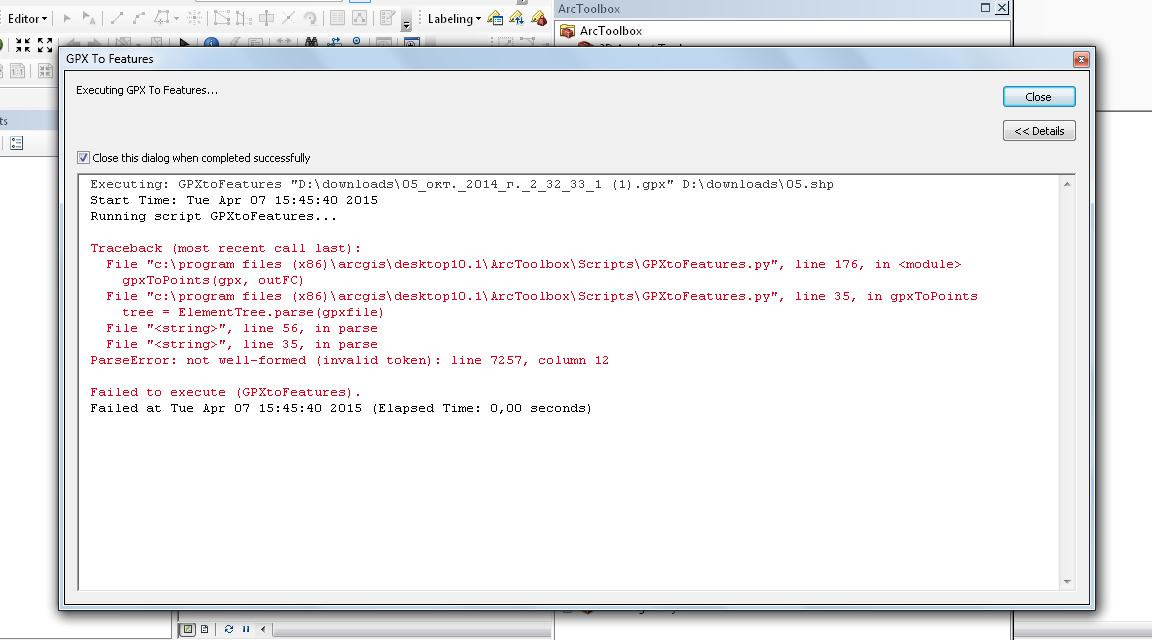This screenshot has width=1152, height=640.
Task: Click horizontal scrollbar left arrow
Action: (263, 629)
